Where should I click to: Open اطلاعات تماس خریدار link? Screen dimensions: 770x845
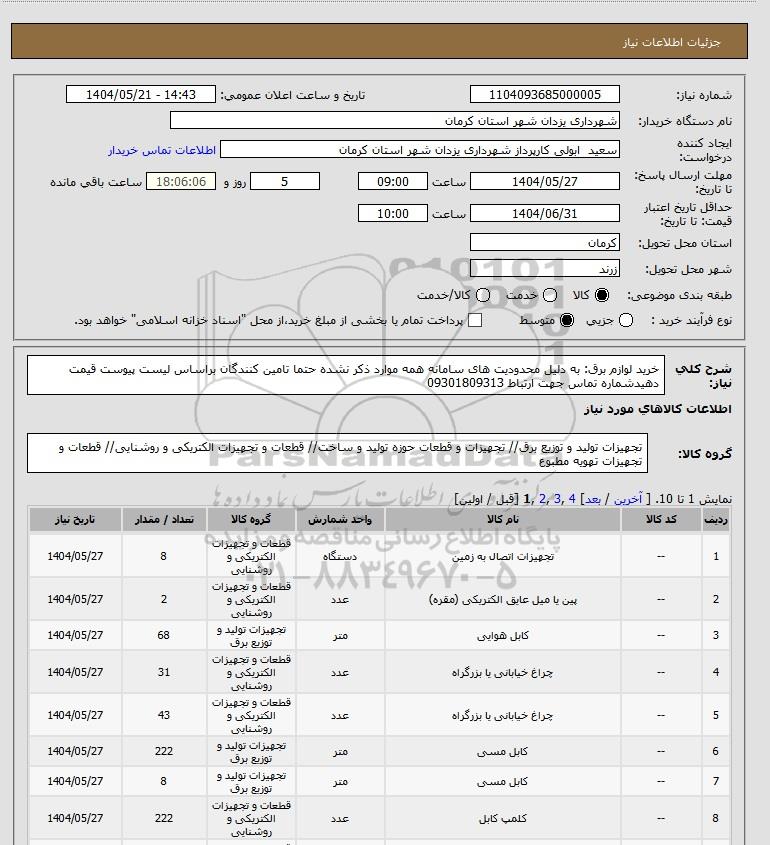coord(162,150)
